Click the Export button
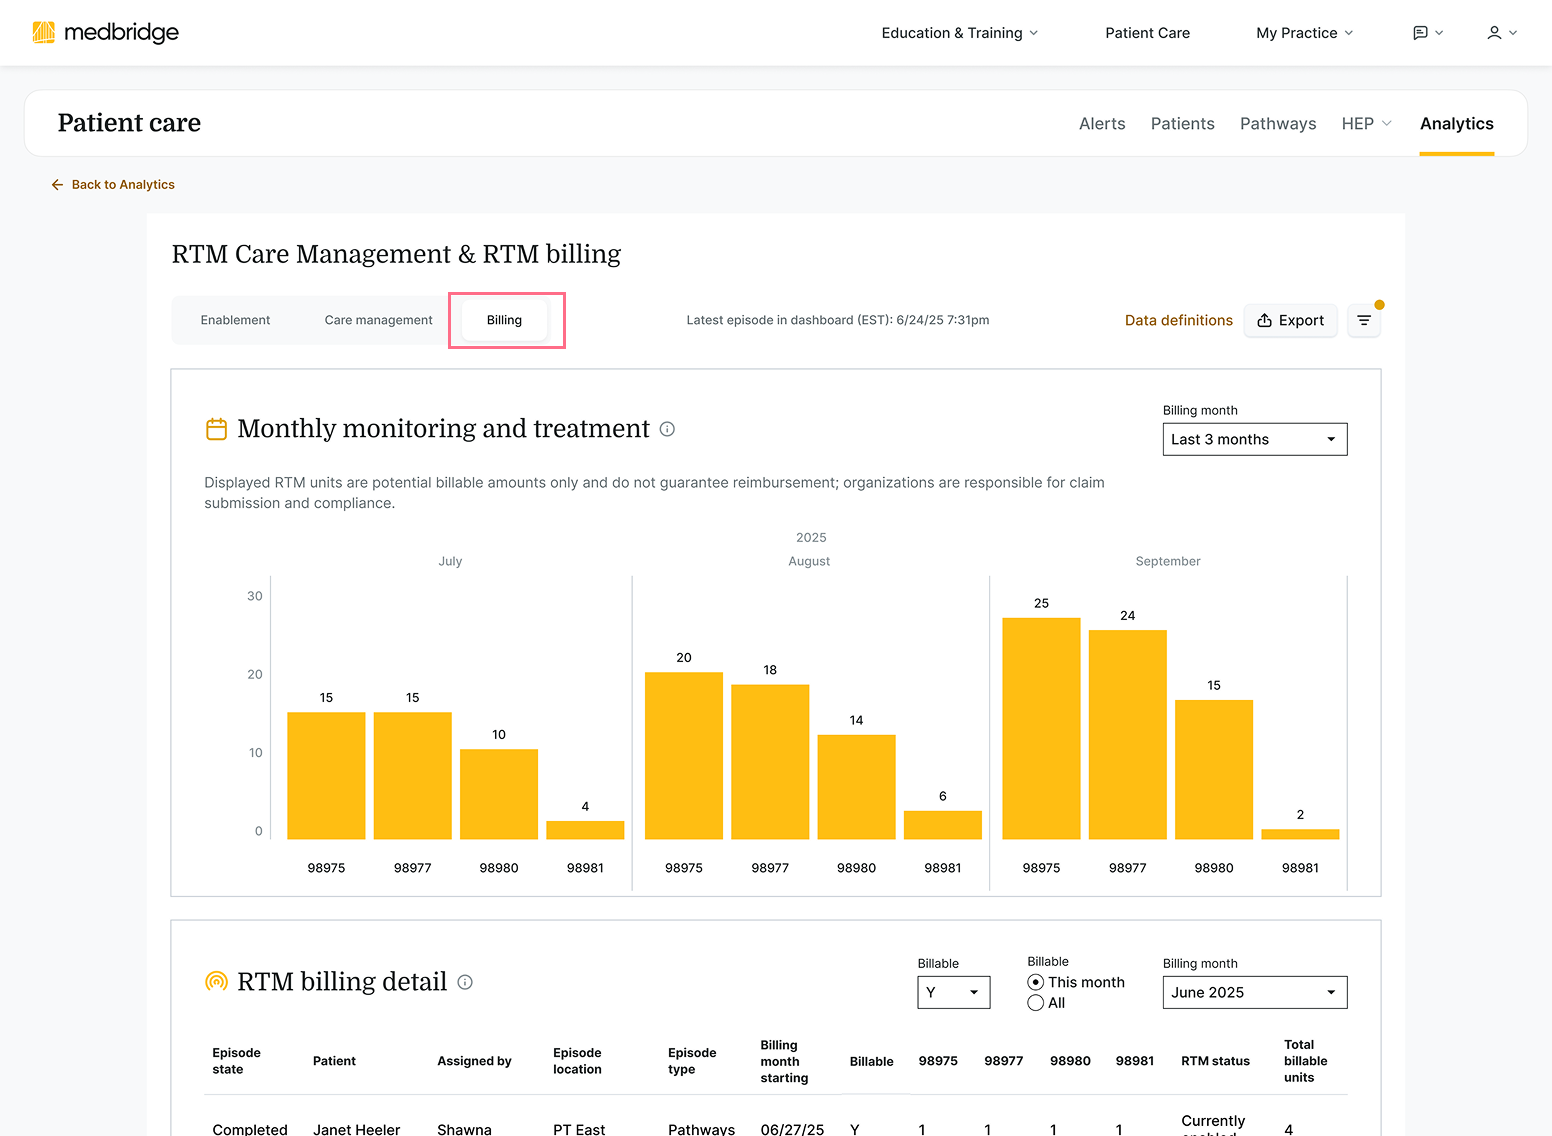 tap(1290, 320)
